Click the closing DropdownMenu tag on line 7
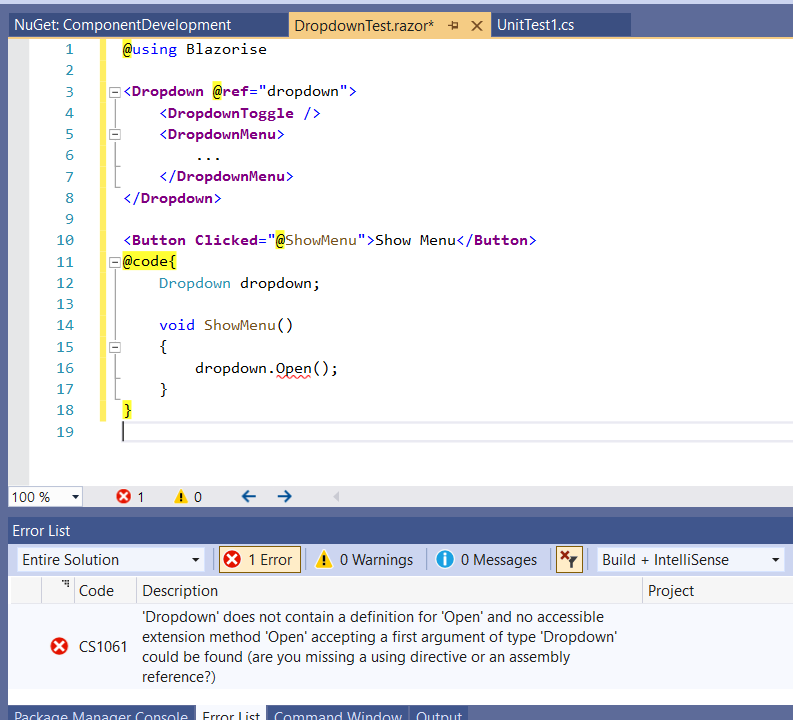The height and width of the screenshot is (720, 793). point(226,176)
